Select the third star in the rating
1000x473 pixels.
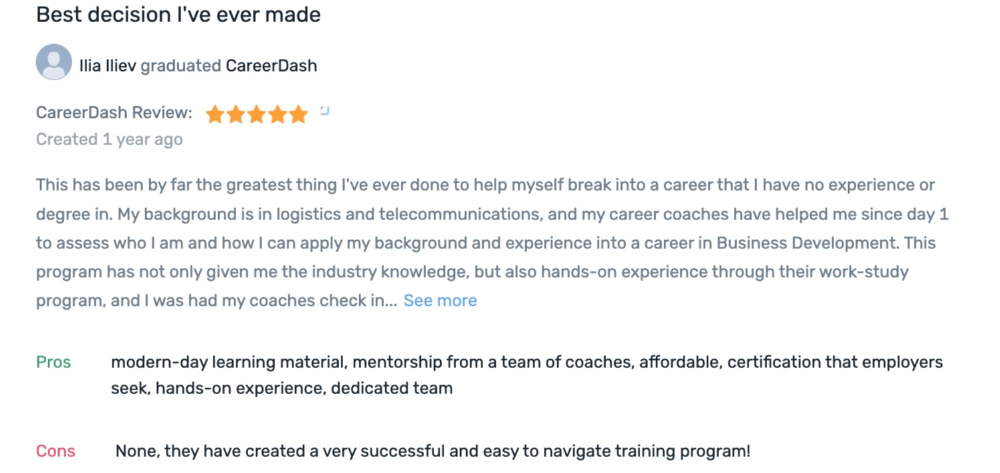257,115
